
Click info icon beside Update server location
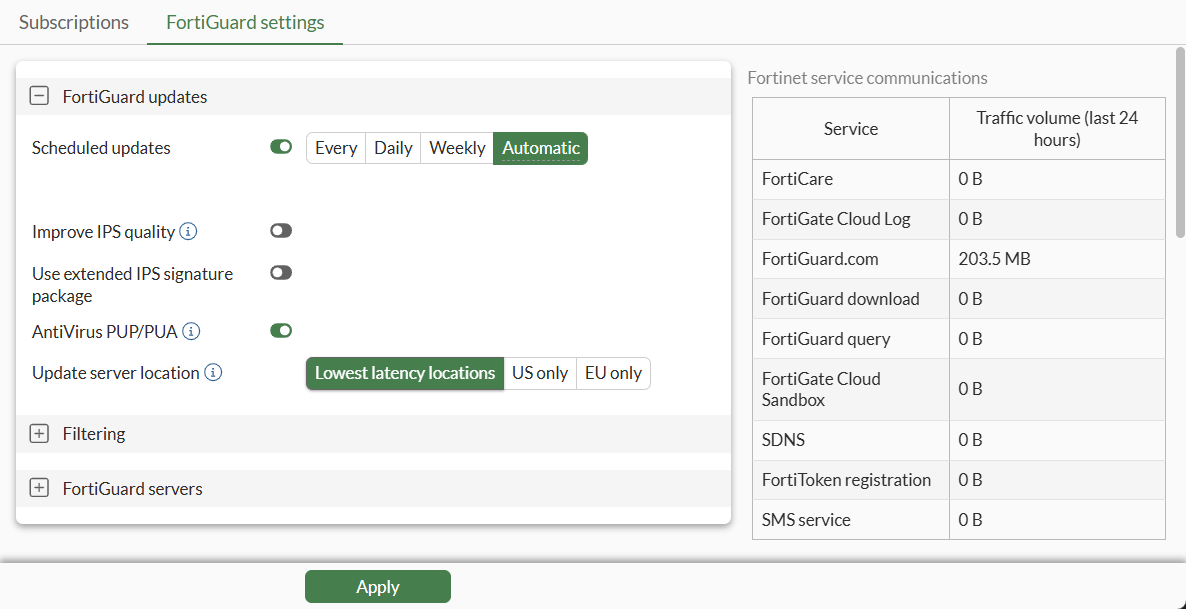[213, 373]
